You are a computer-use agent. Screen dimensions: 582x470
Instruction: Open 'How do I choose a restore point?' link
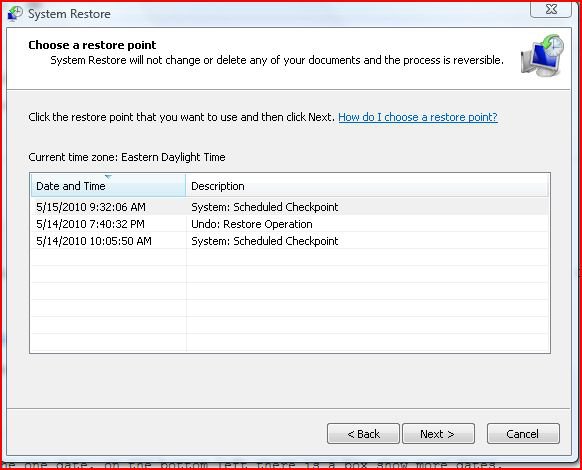click(418, 117)
